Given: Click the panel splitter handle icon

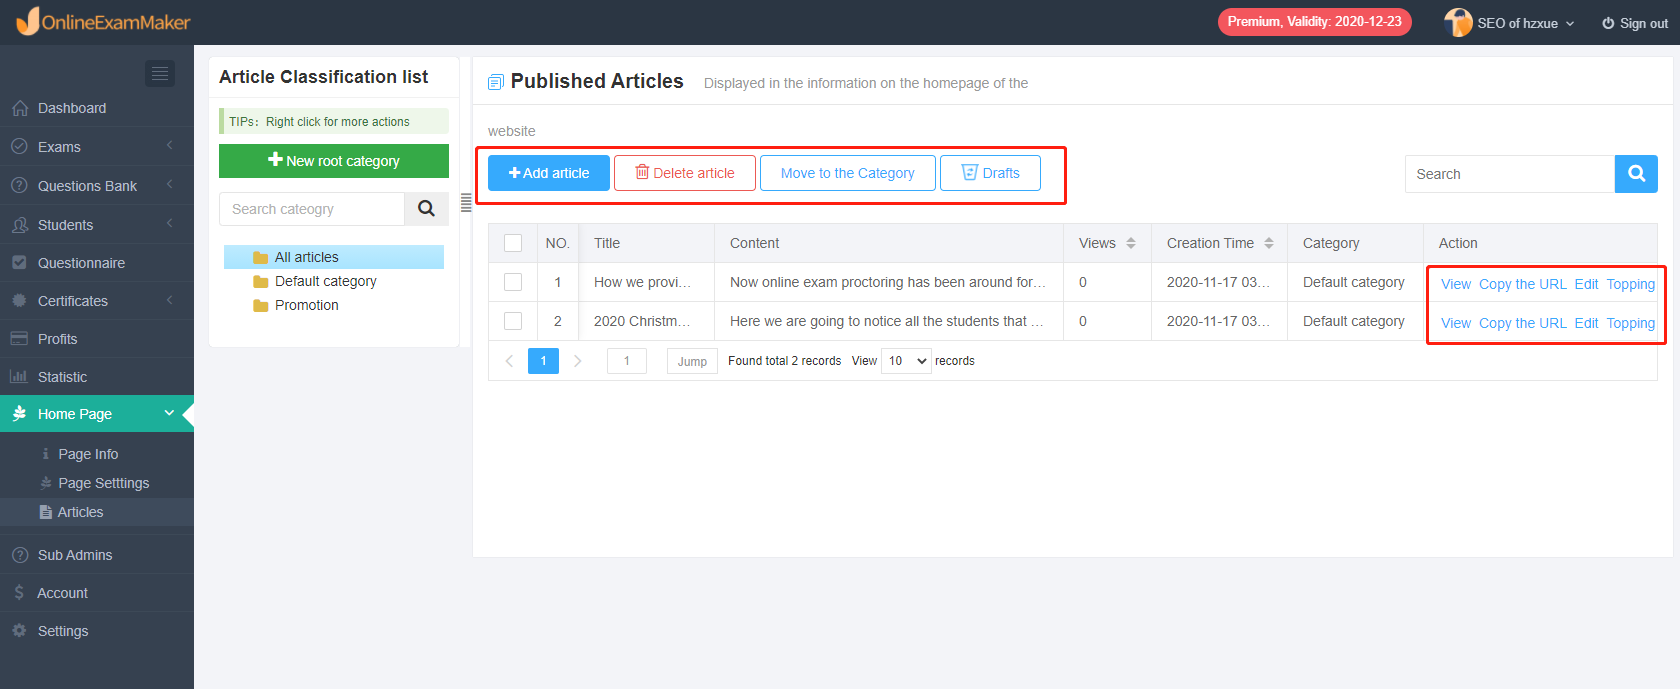Looking at the screenshot, I should click(x=466, y=203).
